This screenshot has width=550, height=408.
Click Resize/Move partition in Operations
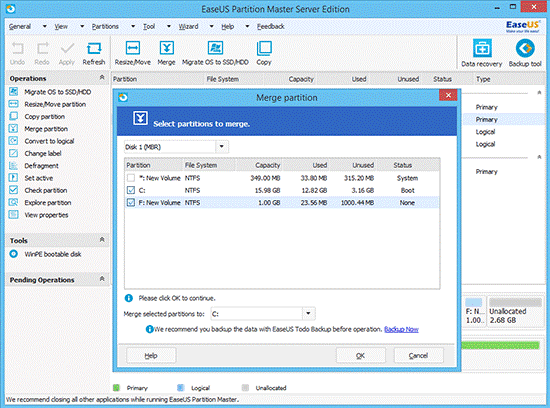coord(55,104)
